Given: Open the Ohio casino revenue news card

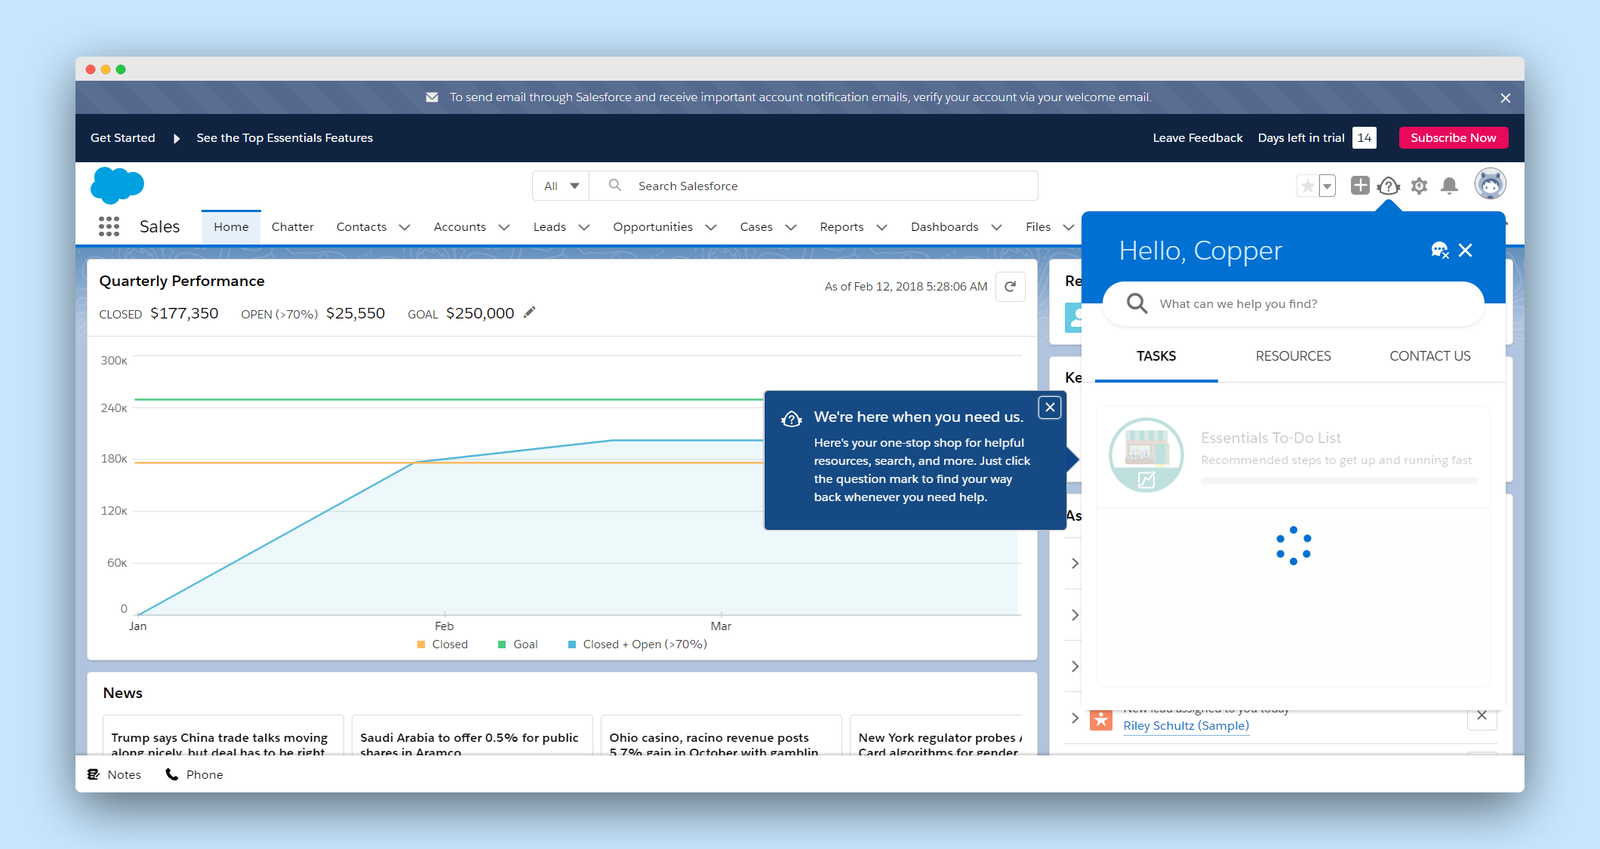Looking at the screenshot, I should click(x=721, y=736).
